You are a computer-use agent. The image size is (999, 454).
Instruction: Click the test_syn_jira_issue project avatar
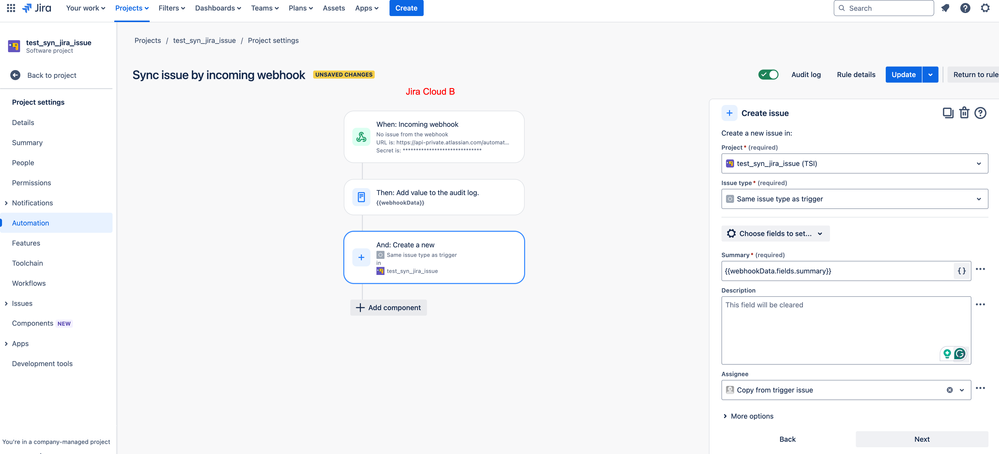click(14, 46)
